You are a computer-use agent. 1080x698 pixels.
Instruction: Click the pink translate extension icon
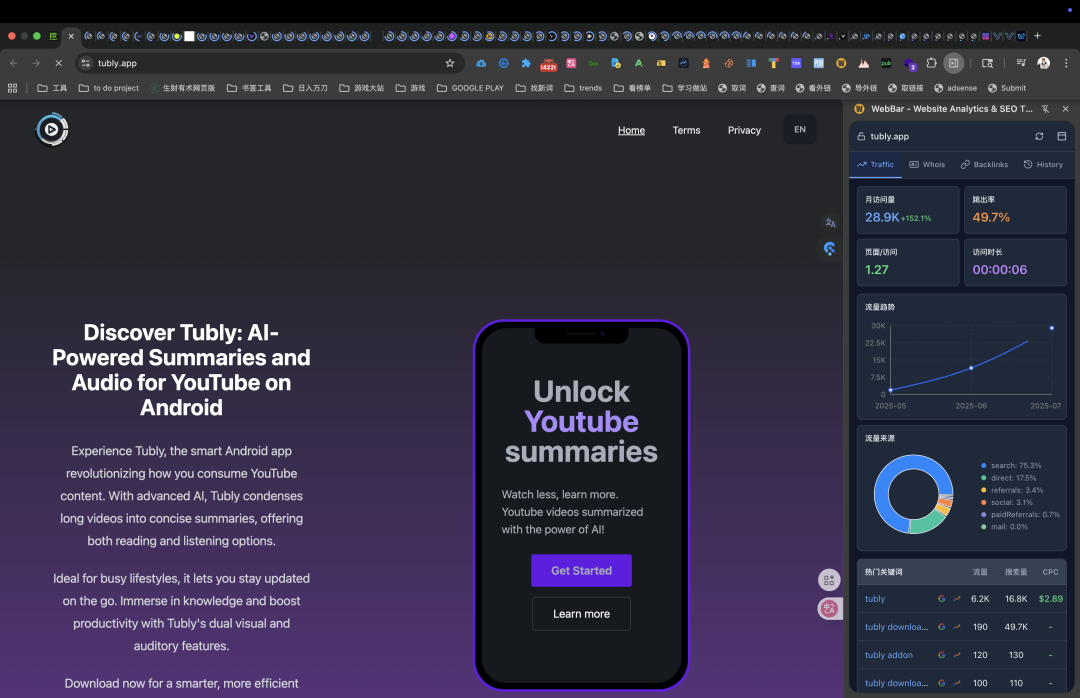coord(571,63)
